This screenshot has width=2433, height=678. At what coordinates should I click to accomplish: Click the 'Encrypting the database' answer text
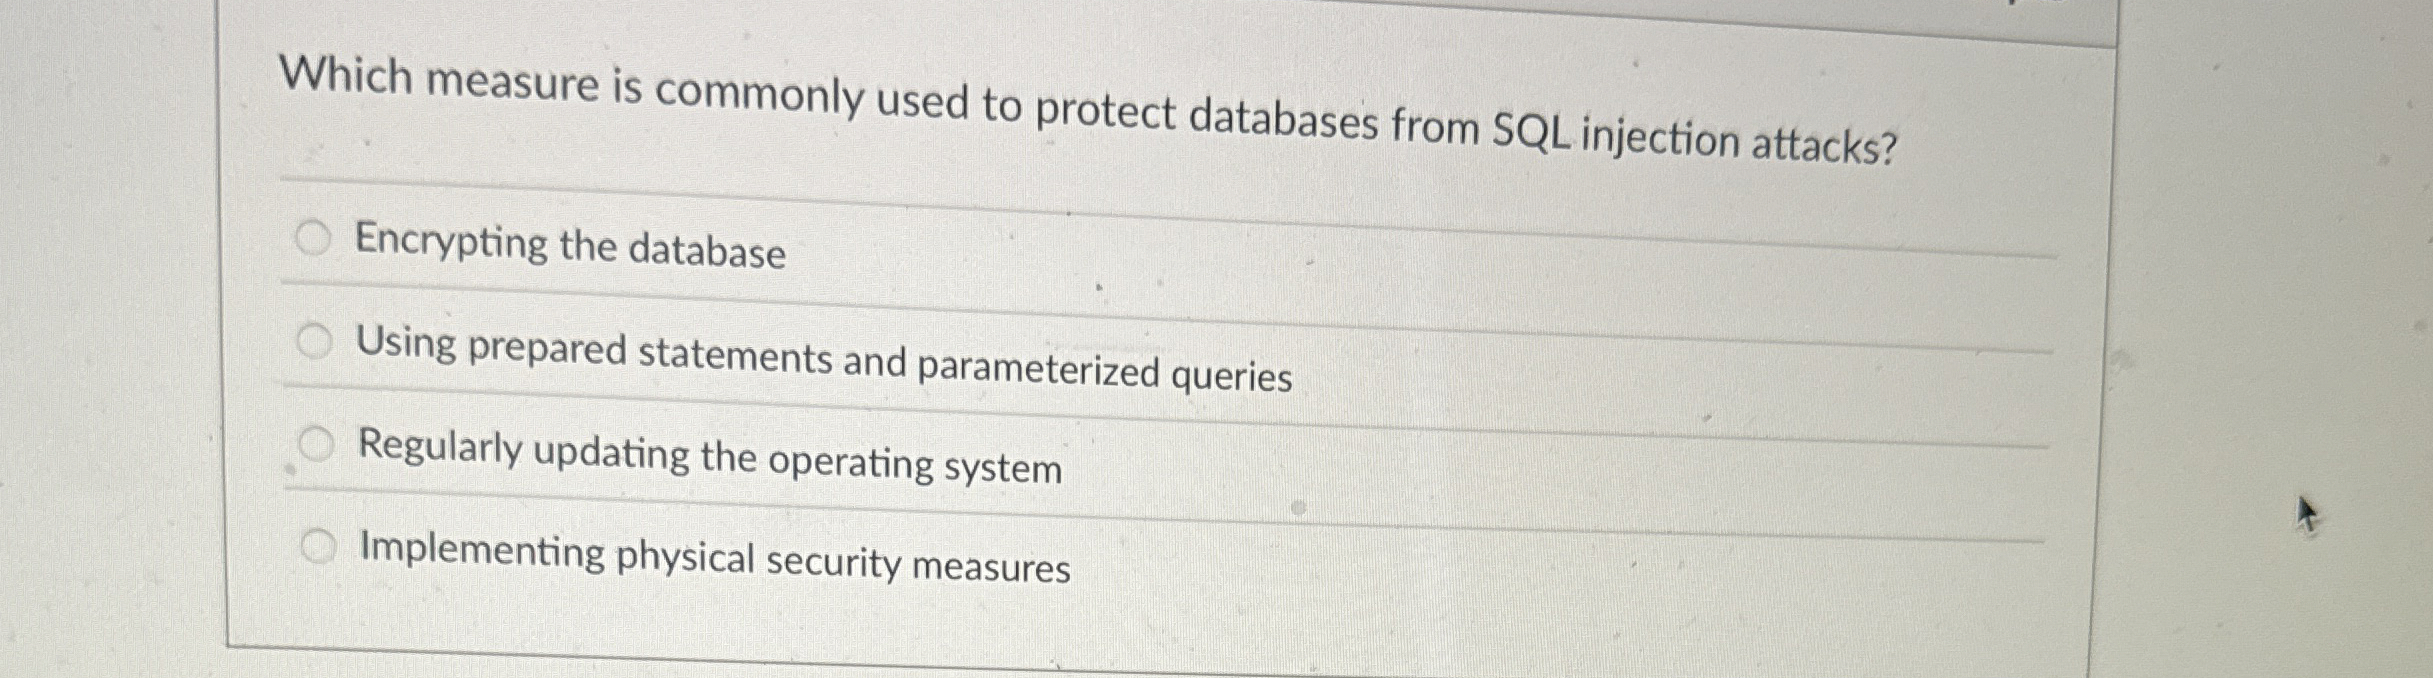click(x=570, y=247)
